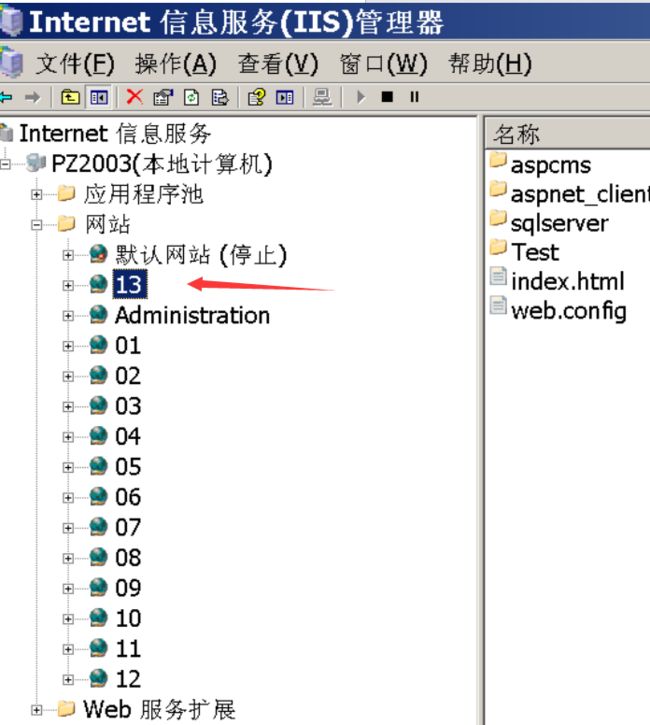Screen dimensions: 650x725
Task: Collapse the 网站 node
Action: click(37, 225)
